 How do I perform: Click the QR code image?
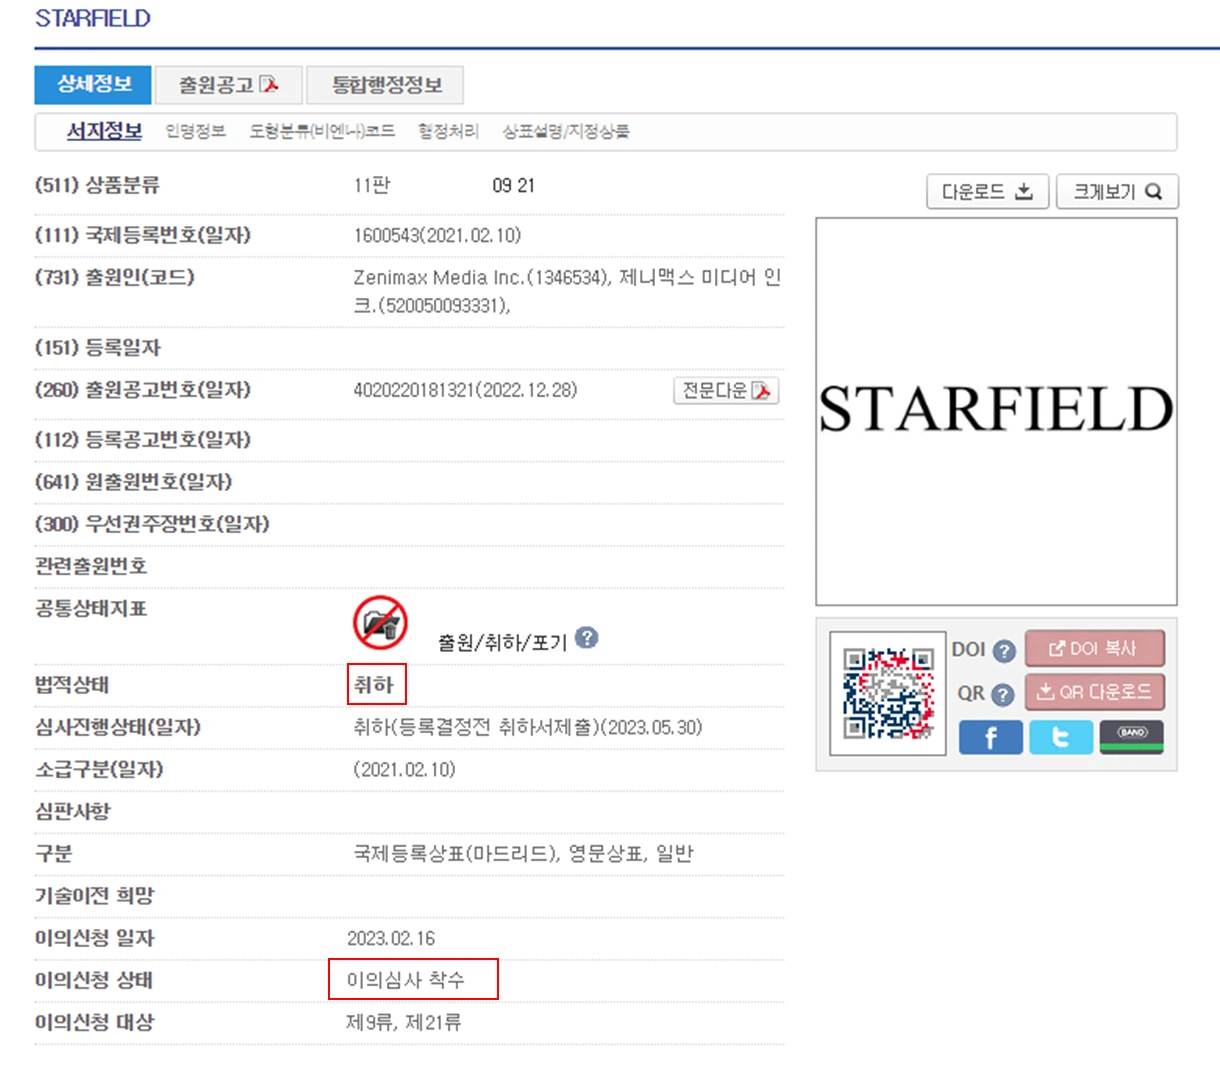pyautogui.click(x=888, y=693)
